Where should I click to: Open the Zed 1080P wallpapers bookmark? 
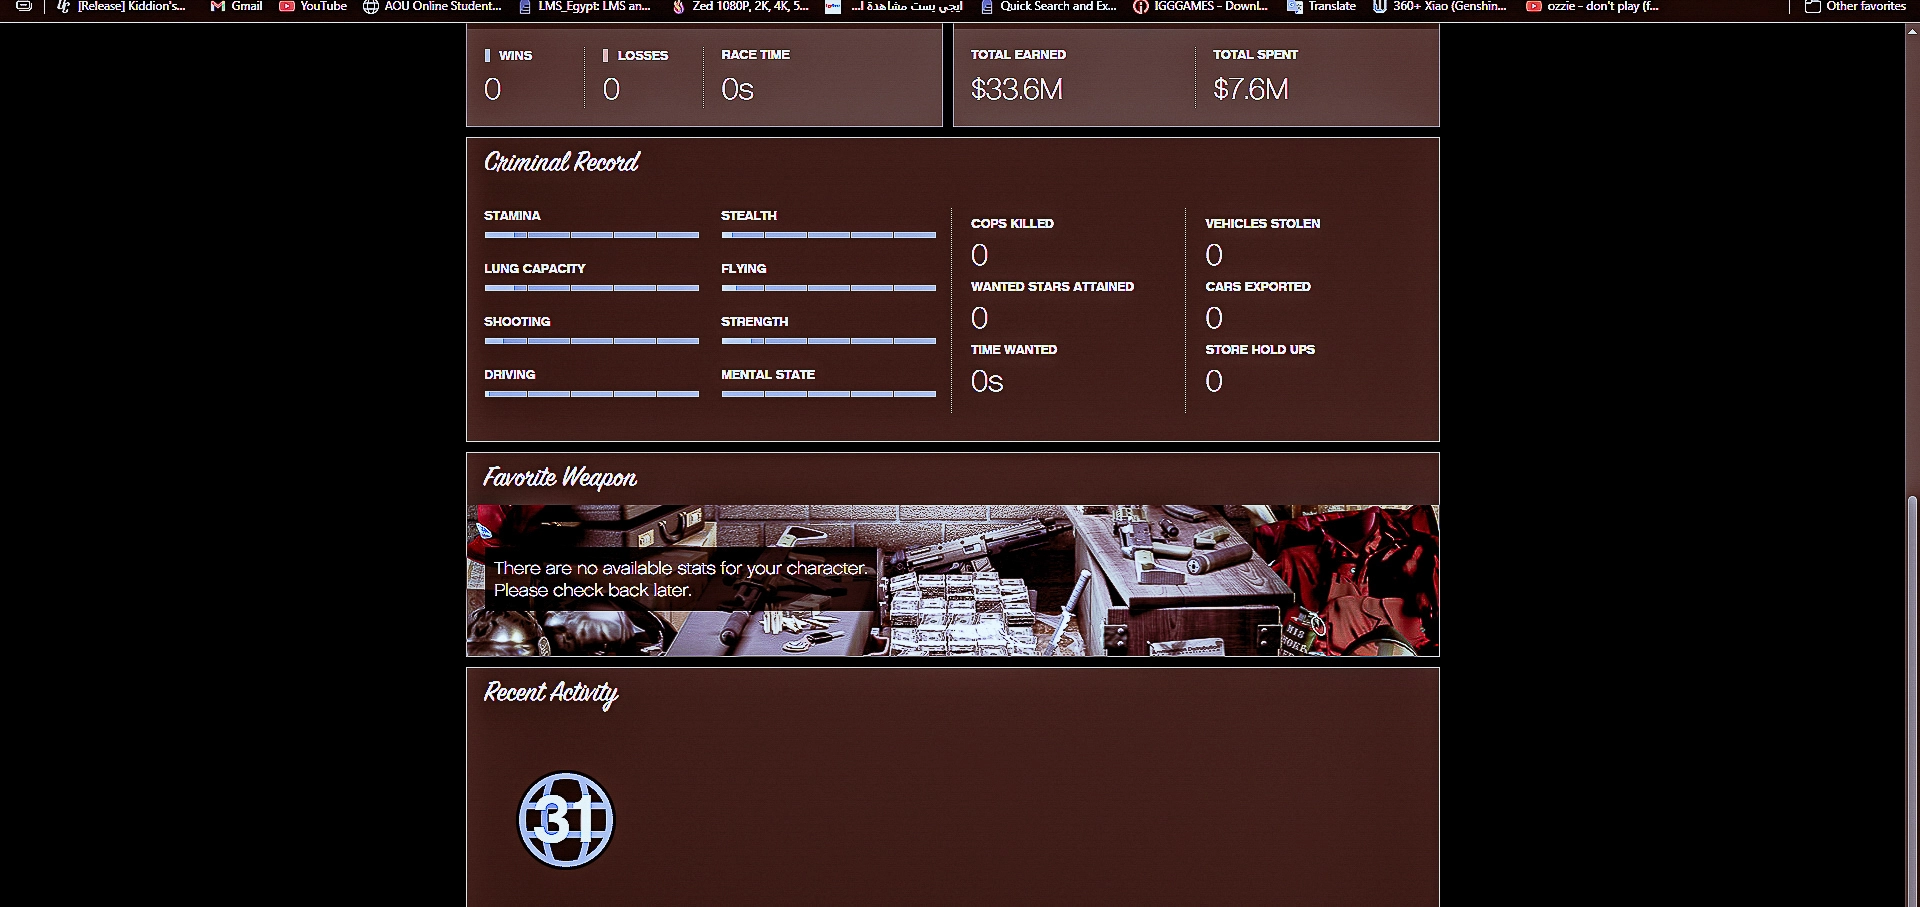tap(740, 6)
